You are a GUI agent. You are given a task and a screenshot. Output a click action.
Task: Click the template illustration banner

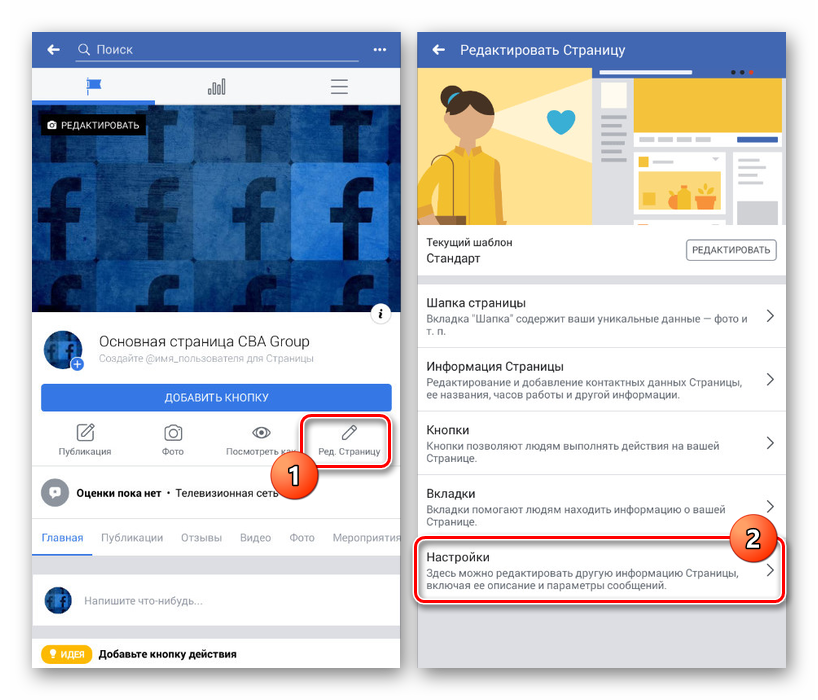click(602, 147)
